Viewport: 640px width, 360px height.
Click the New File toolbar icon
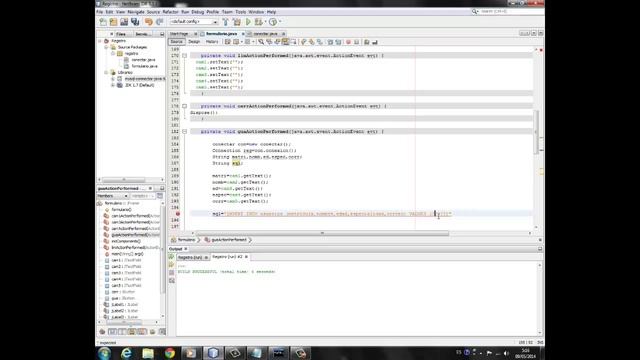(103, 22)
